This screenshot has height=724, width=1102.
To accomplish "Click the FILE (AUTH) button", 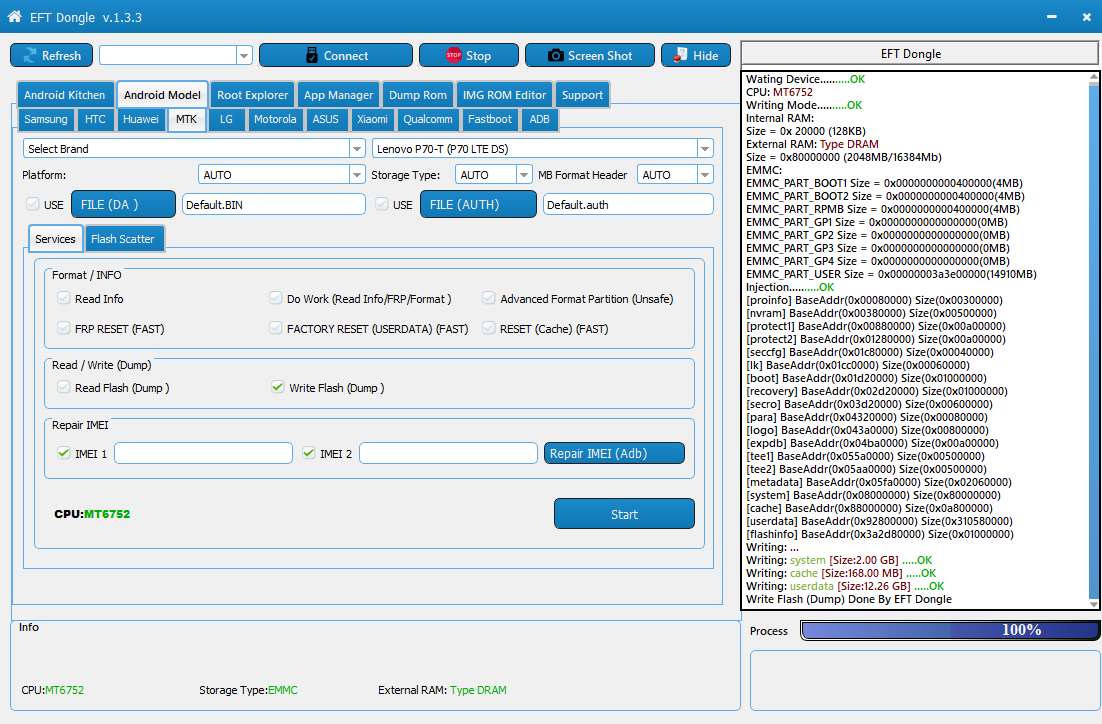I will 478,205.
